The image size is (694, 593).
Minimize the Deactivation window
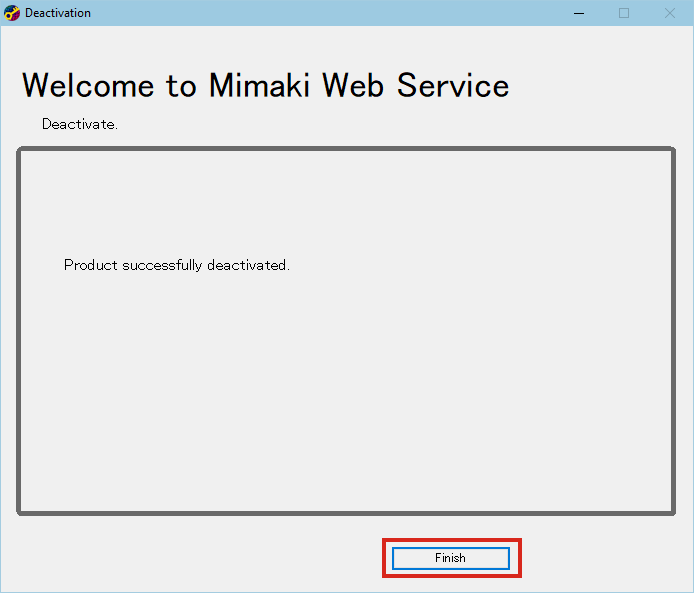(578, 13)
